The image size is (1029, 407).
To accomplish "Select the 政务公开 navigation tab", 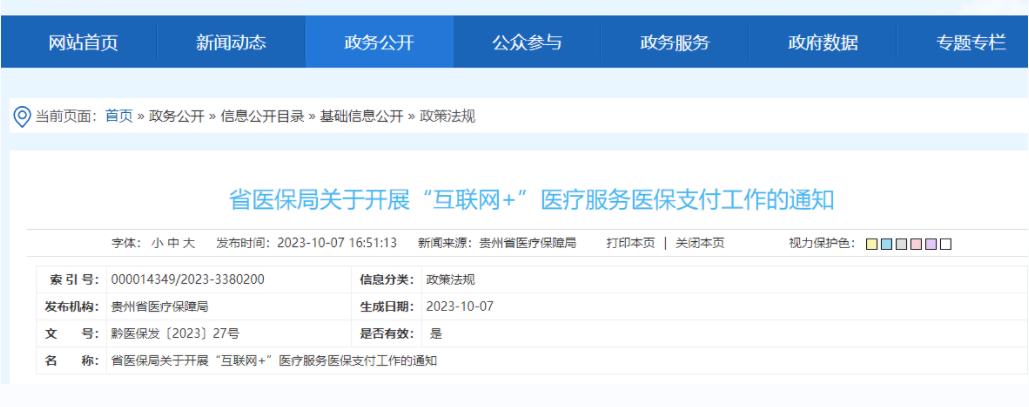I will click(x=379, y=43).
